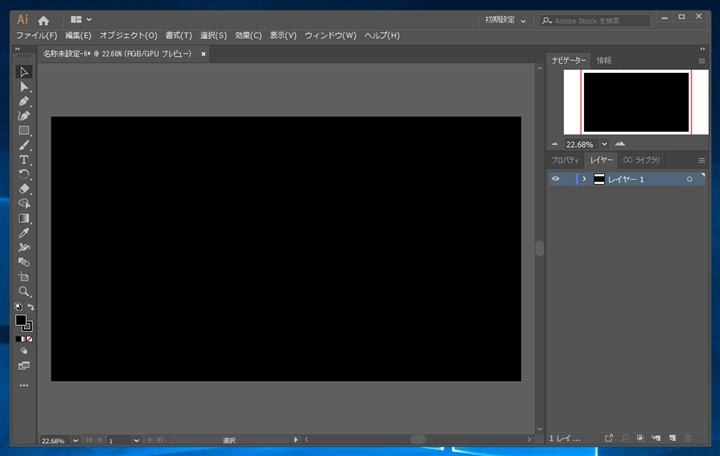Open Edit Toolbar three-dots button

(24, 385)
